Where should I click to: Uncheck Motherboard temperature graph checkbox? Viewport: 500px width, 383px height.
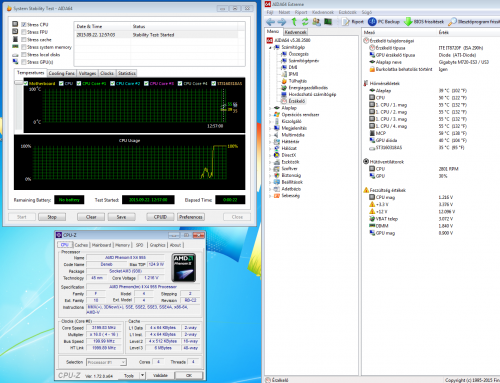(x=26, y=83)
